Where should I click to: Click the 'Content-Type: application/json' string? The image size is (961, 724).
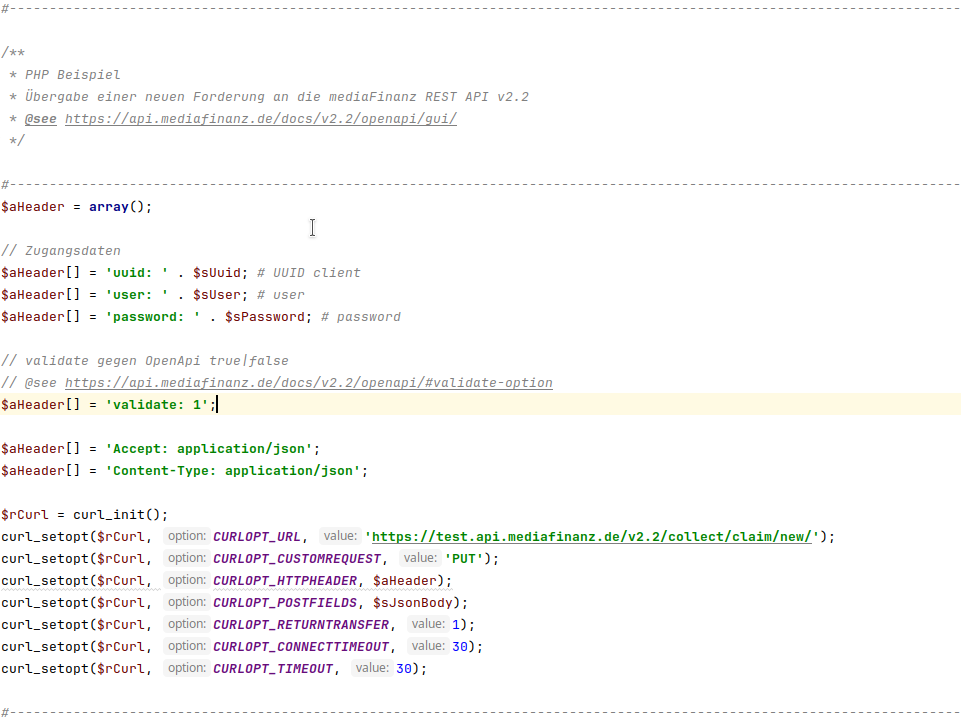233,471
